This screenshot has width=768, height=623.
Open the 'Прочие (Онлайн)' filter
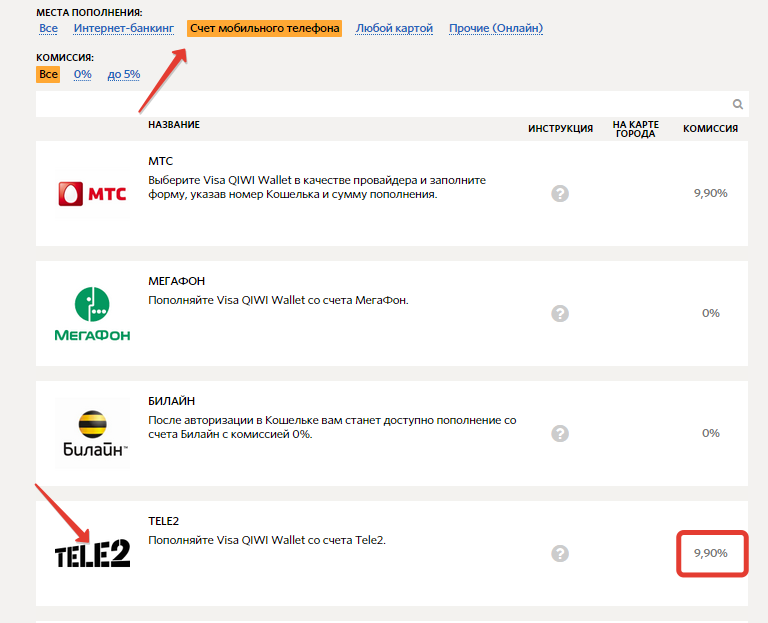pos(496,29)
